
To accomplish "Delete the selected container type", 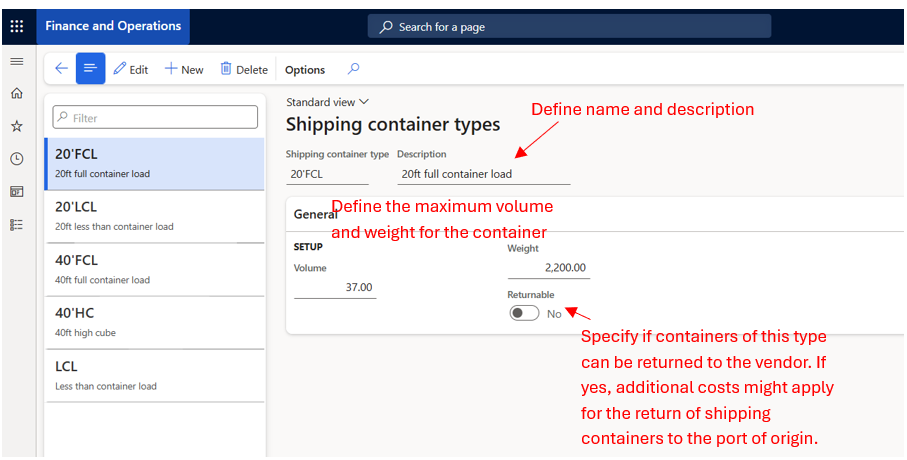I will [x=244, y=69].
